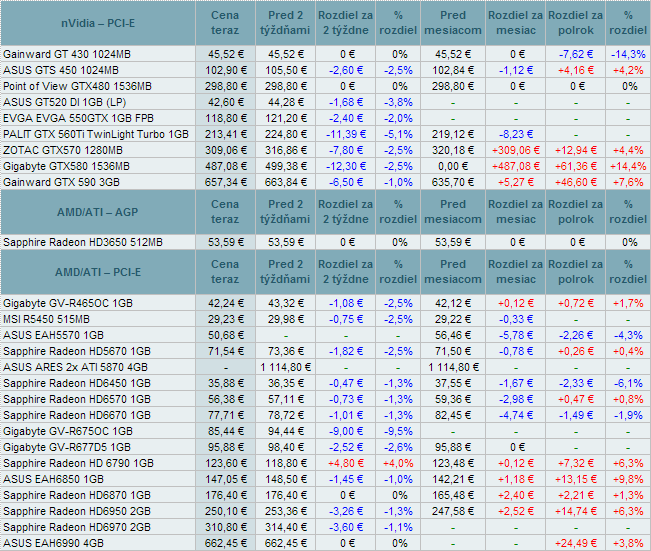Click the 165,48 € month-ago price cell
651x551 pixels.
[x=453, y=495]
